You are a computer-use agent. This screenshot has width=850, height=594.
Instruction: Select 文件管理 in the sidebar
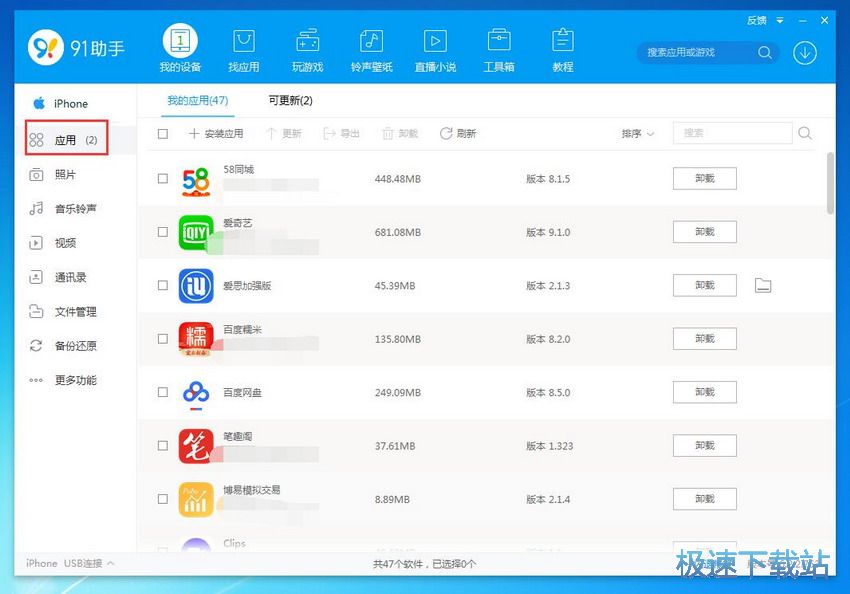[63, 312]
